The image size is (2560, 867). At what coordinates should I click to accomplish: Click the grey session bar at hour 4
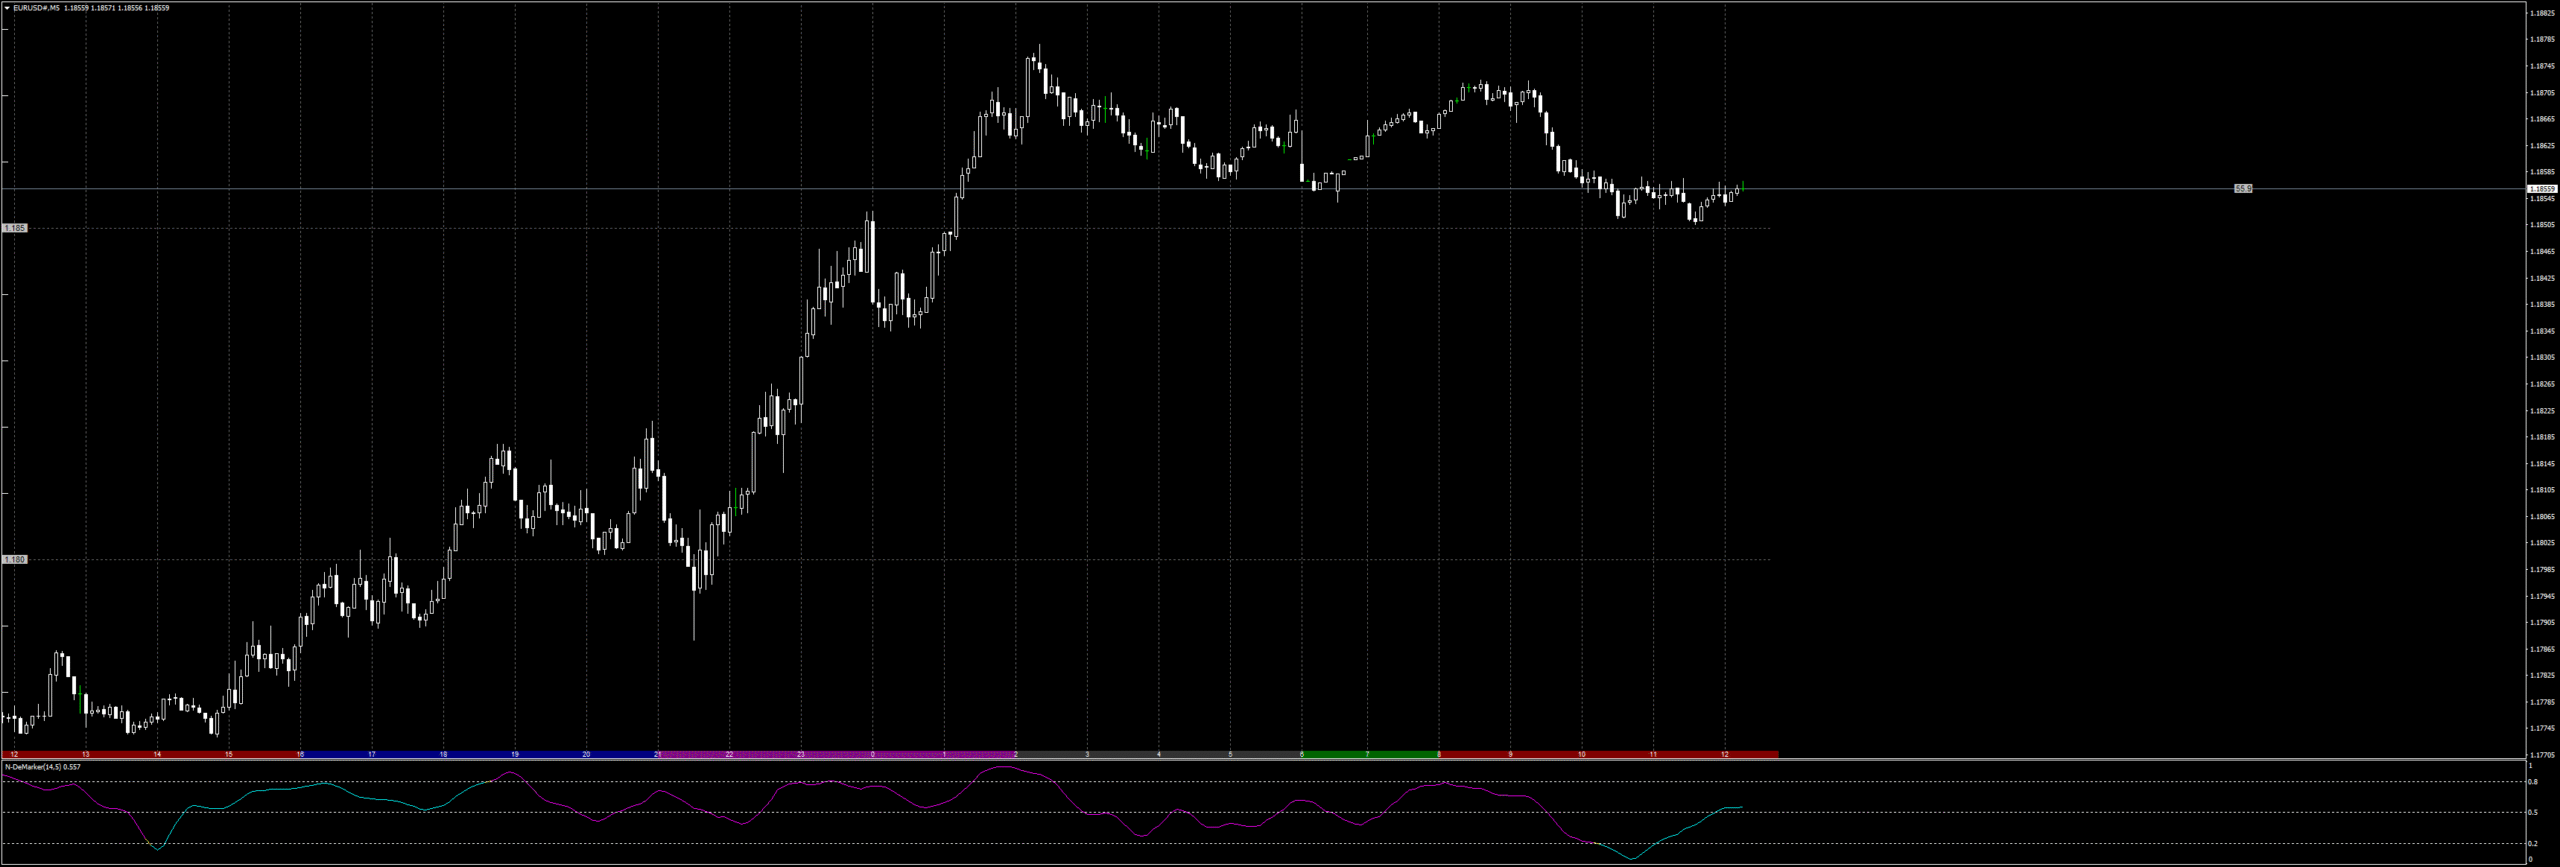point(1158,755)
